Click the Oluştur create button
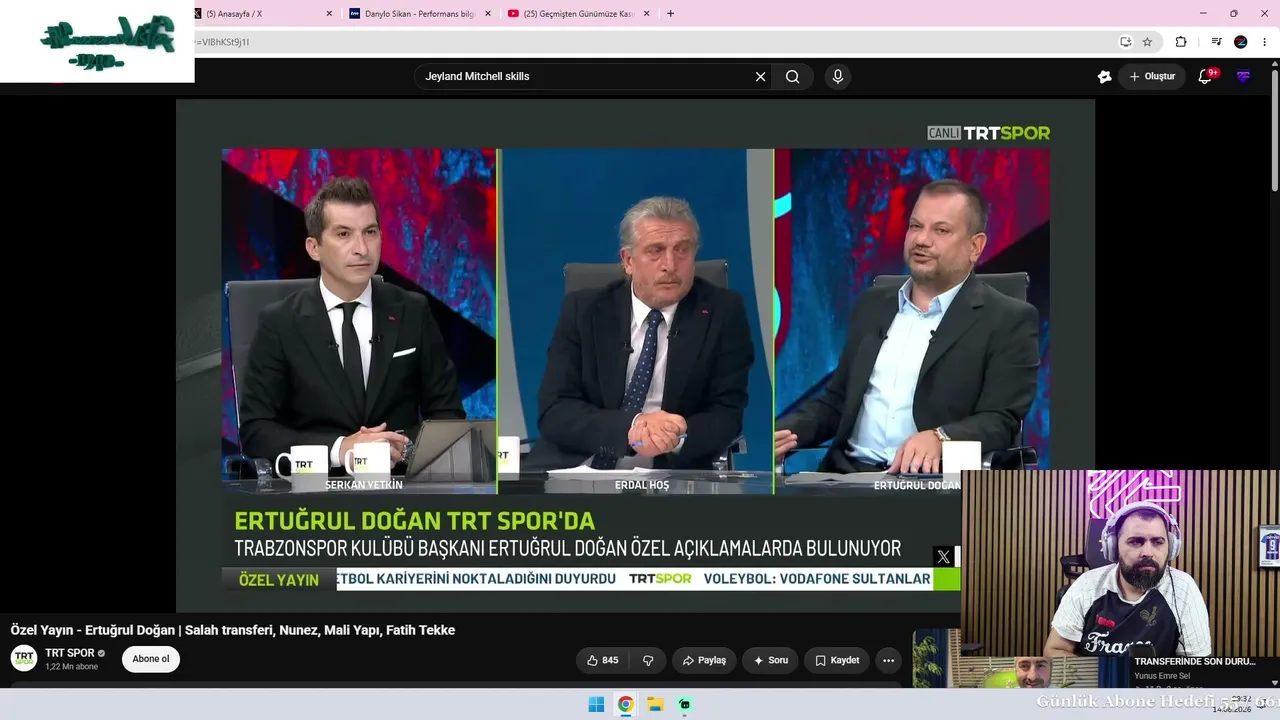Image resolution: width=1280 pixels, height=720 pixels. [x=1152, y=77]
